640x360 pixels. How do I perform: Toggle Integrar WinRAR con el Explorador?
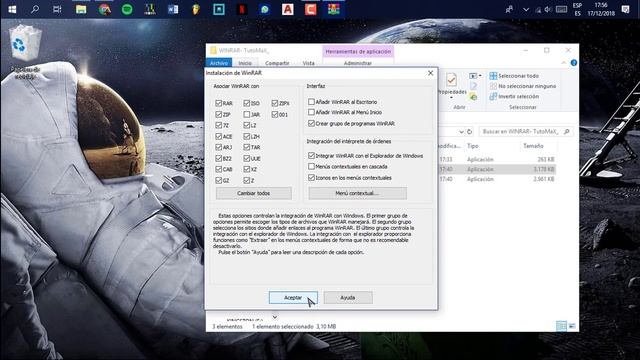coord(311,156)
